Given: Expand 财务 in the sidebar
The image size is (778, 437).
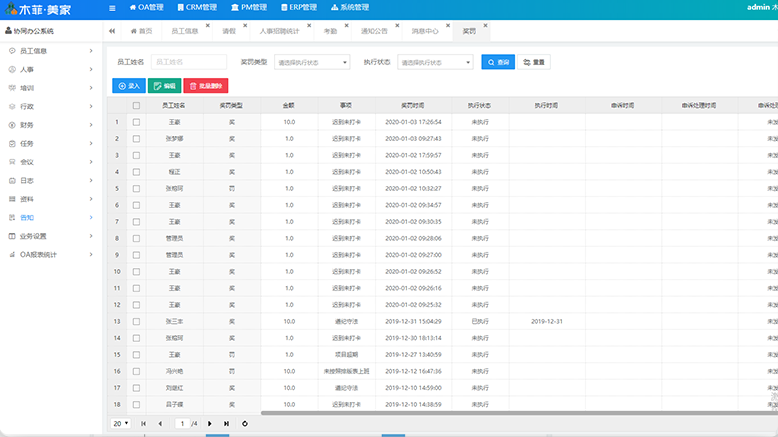Looking at the screenshot, I should 50,125.
